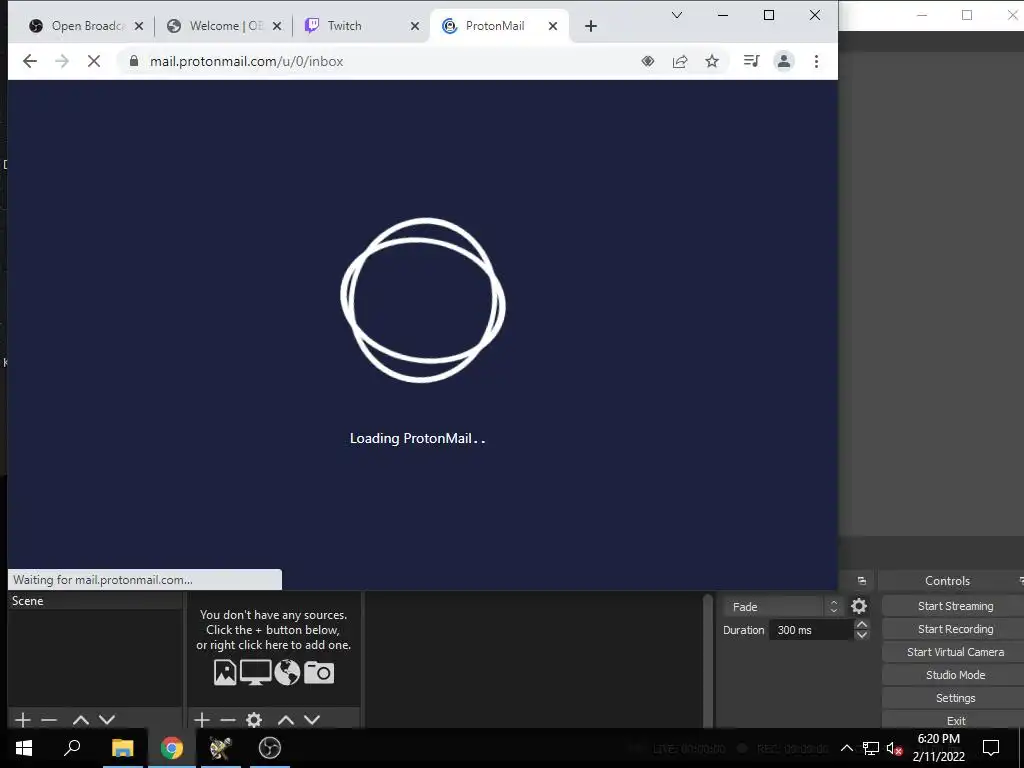Open the Fade transition dropdown
The image size is (1024, 768).
pyautogui.click(x=782, y=607)
